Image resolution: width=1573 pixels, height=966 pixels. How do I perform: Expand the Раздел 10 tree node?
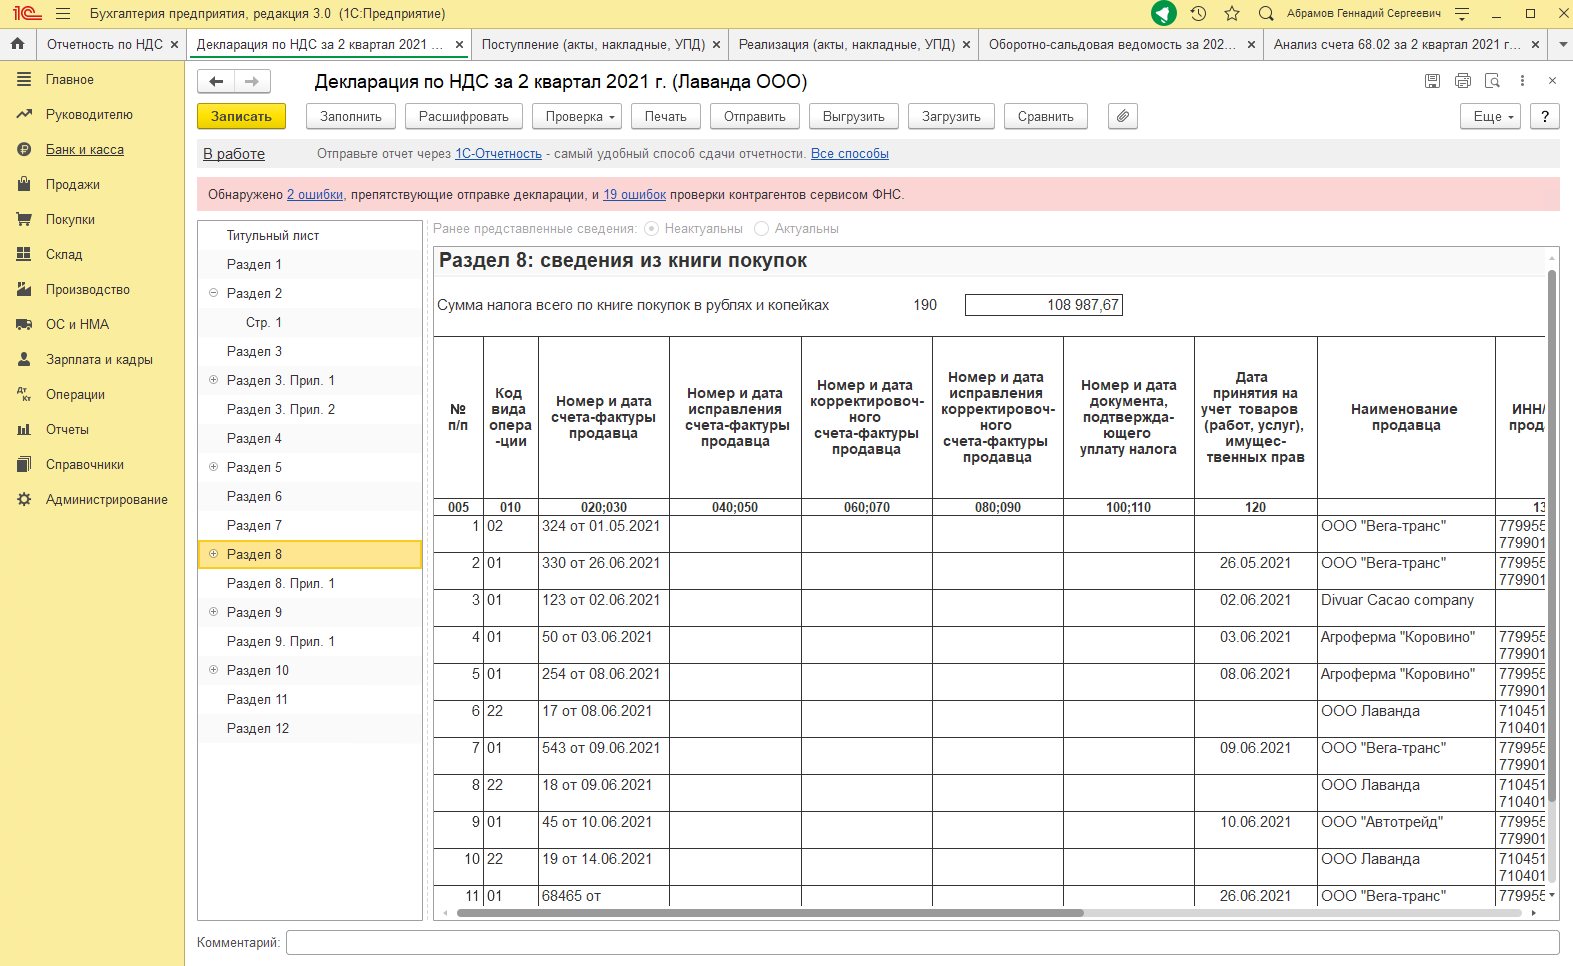[x=213, y=670]
